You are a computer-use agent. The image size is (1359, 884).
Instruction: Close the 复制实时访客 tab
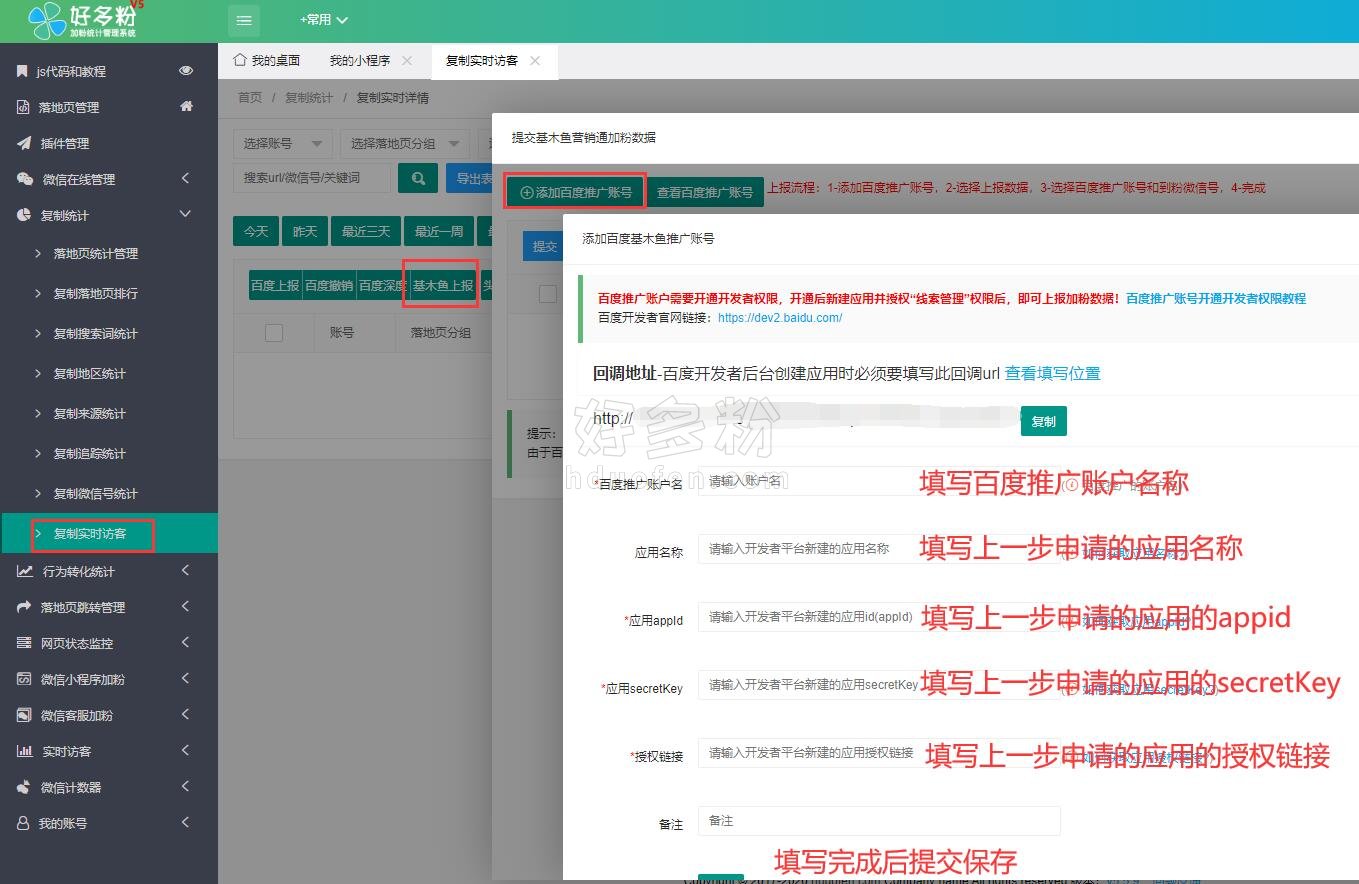pyautogui.click(x=535, y=61)
